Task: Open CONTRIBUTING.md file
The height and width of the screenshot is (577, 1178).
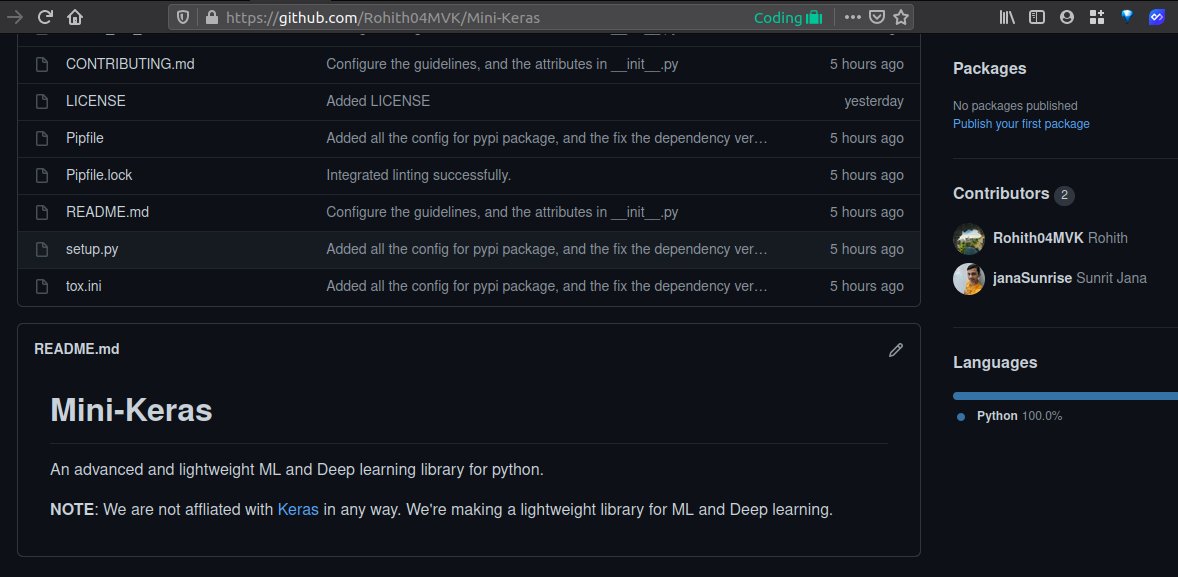Action: (130, 65)
